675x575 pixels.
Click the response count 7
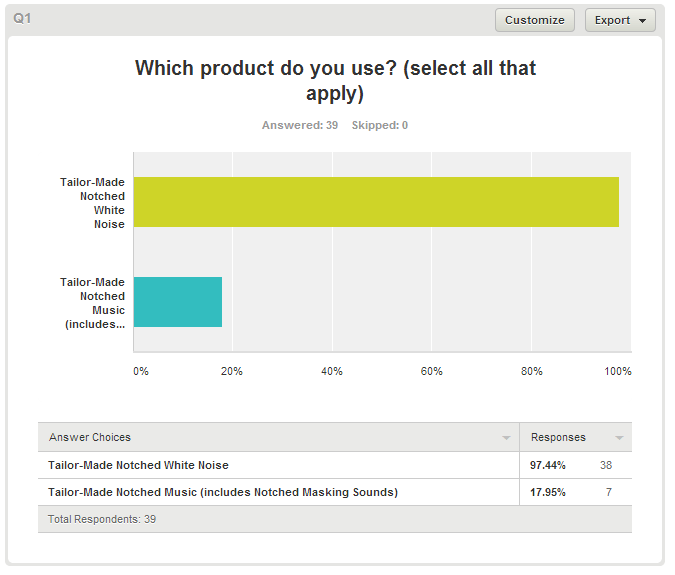pyautogui.click(x=609, y=492)
